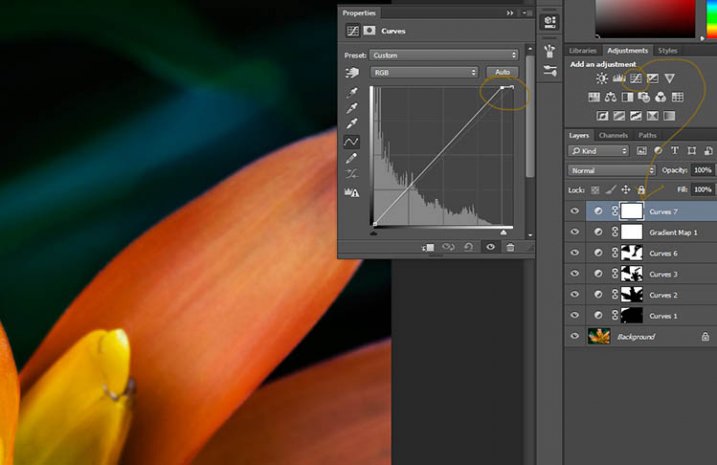Viewport: 717px width, 465px height.
Task: Add a Brightness/Contrast adjustment
Action: [x=602, y=78]
